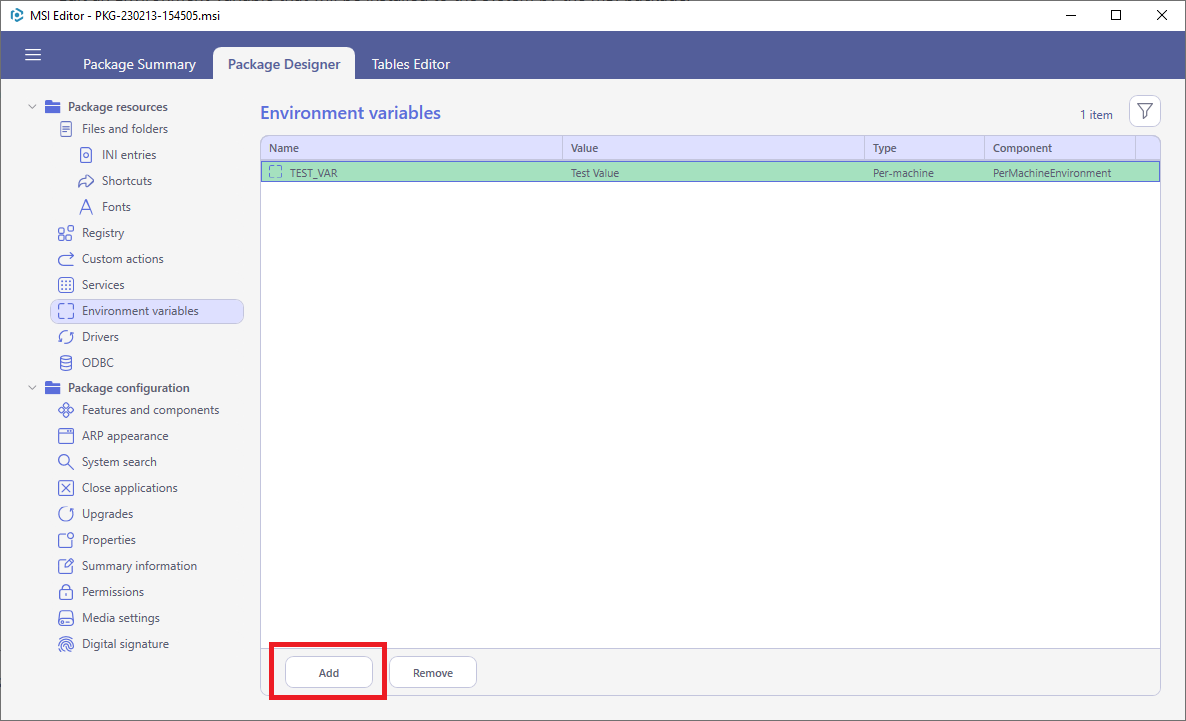Open INI entries tree item
This screenshot has width=1186, height=721.
(x=129, y=155)
